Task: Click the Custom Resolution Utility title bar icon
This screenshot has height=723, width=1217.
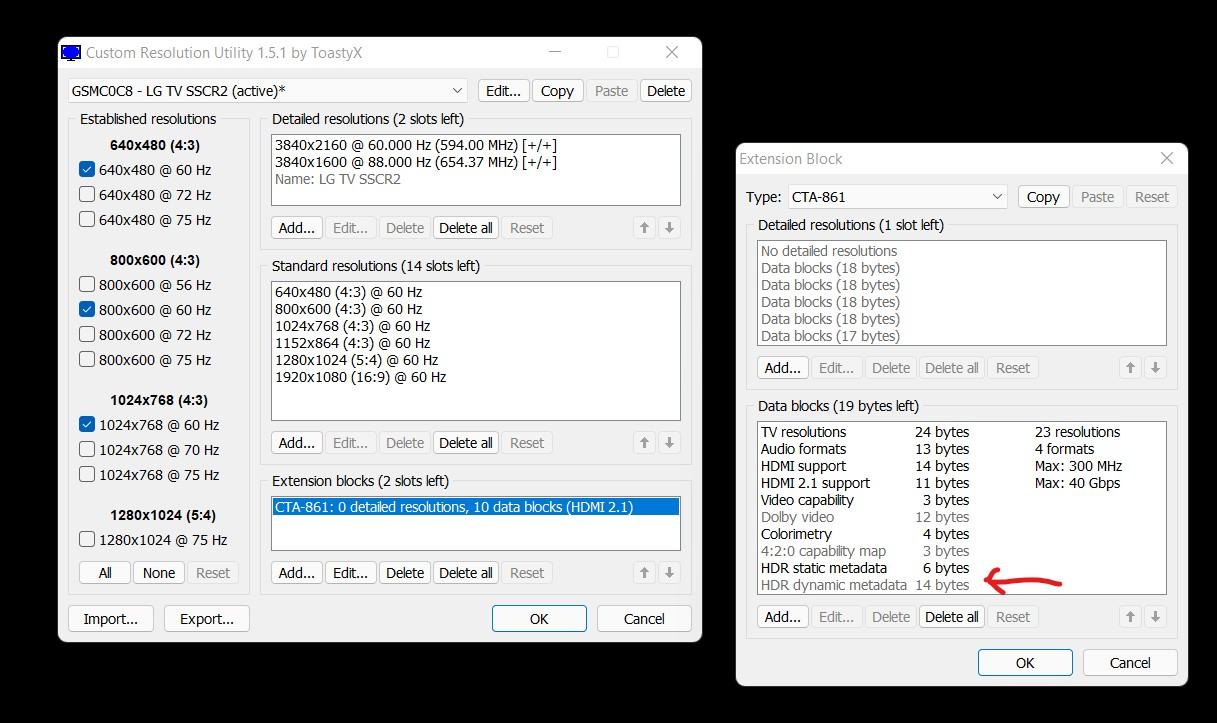Action: 71,53
